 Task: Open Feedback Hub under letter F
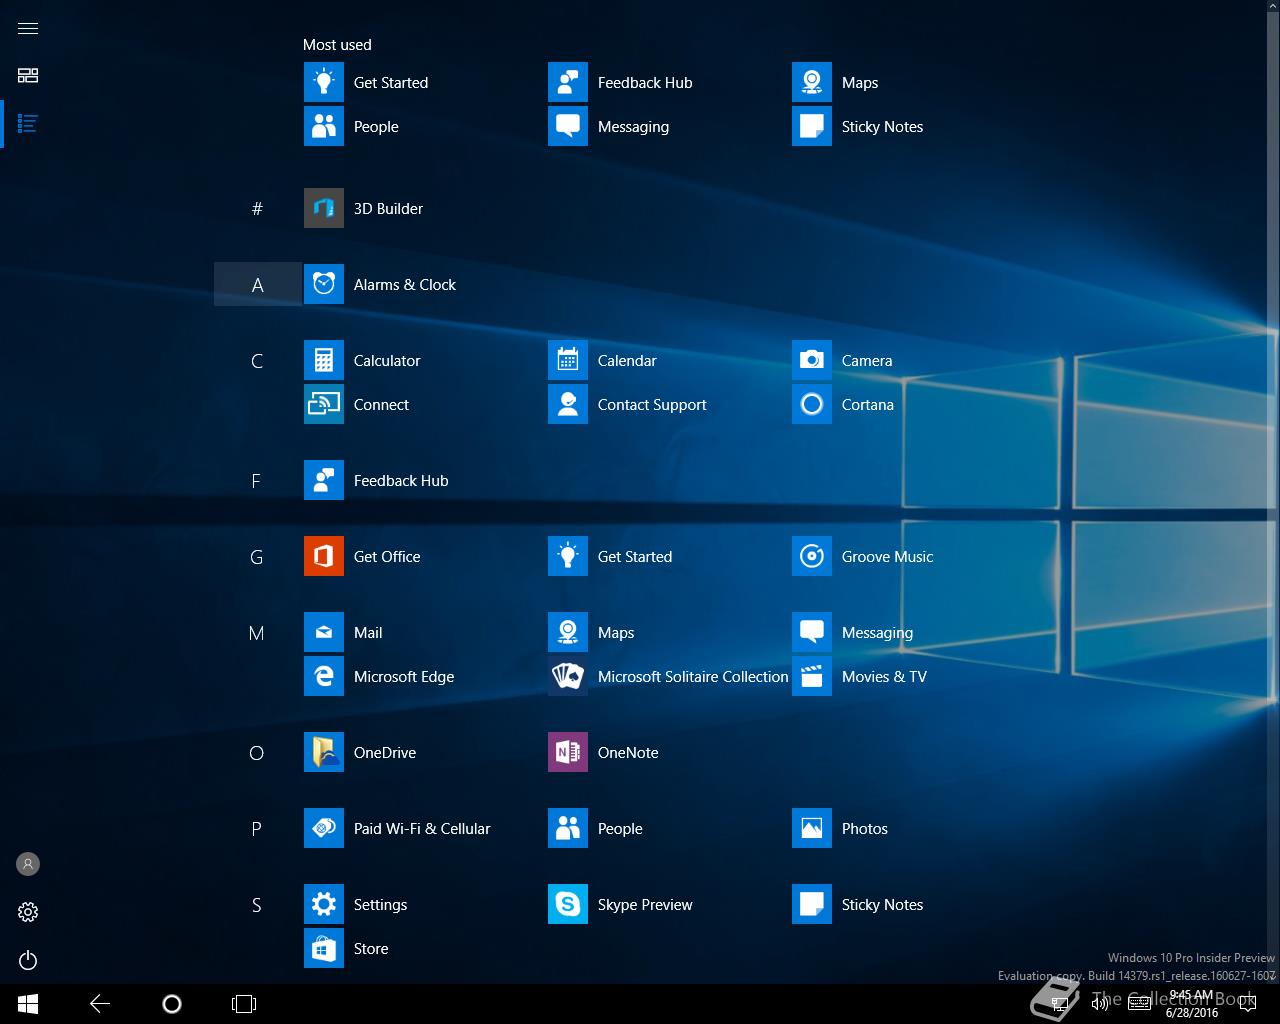(x=323, y=480)
